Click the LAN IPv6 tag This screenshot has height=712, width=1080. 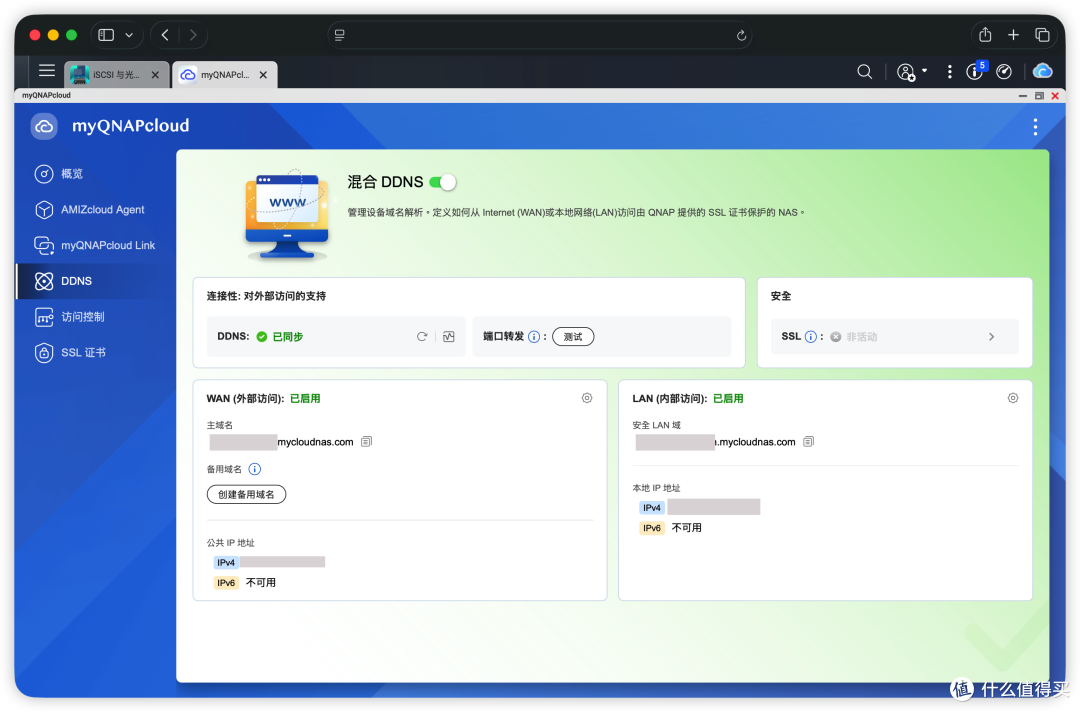(x=652, y=528)
